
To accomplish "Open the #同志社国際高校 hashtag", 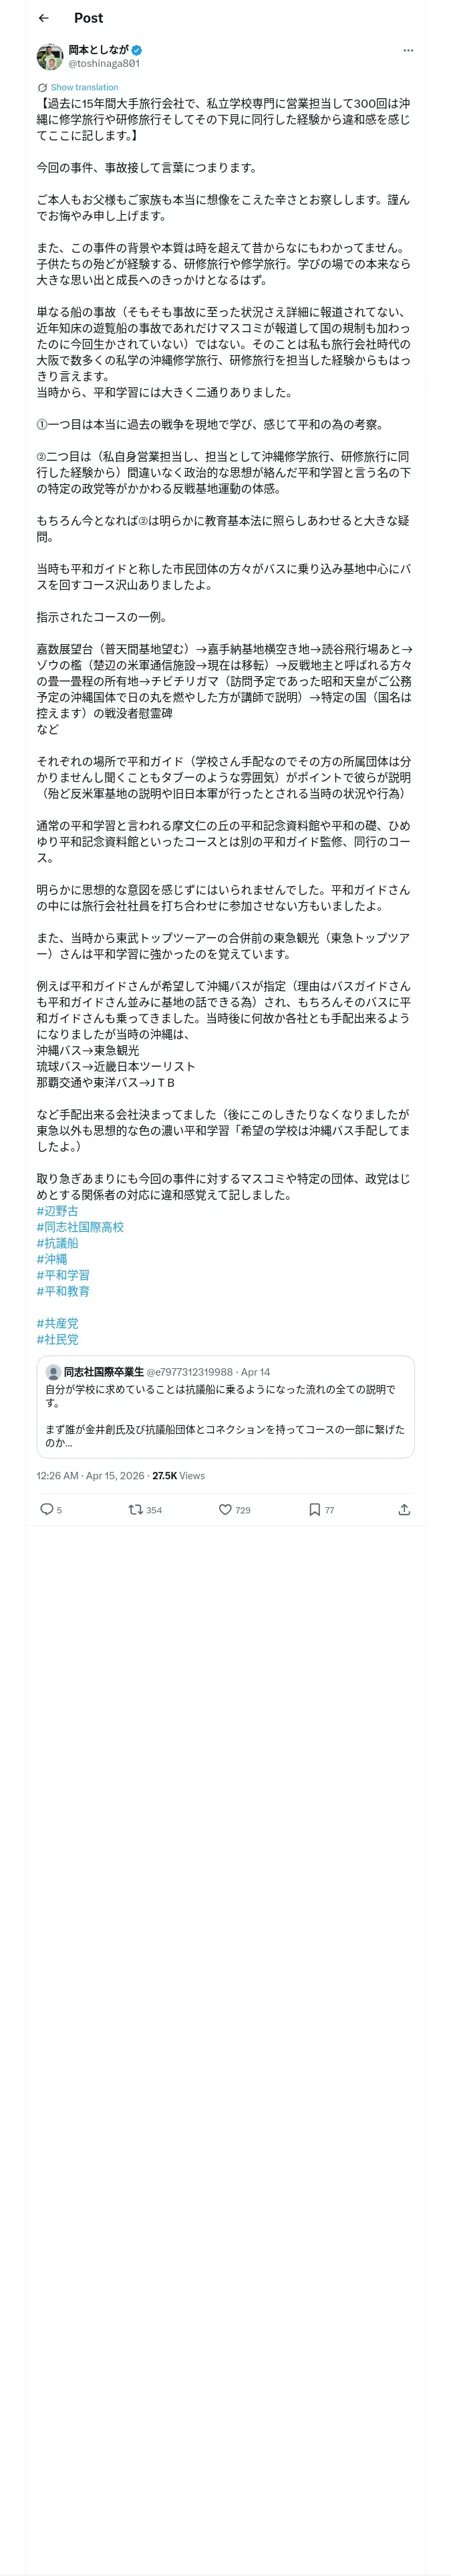I will point(80,1226).
